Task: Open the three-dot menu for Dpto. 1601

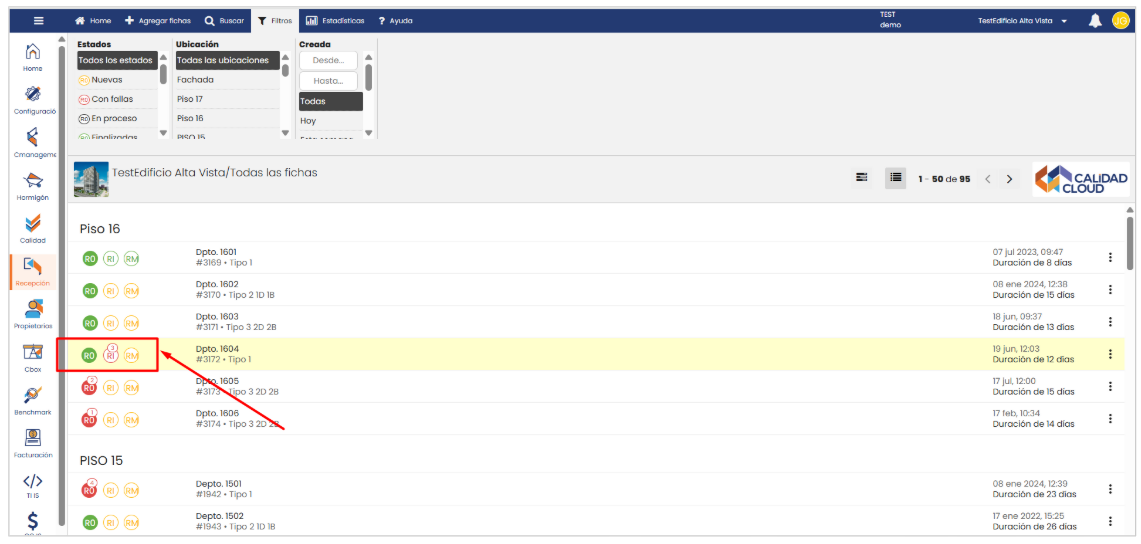Action: tap(1110, 258)
